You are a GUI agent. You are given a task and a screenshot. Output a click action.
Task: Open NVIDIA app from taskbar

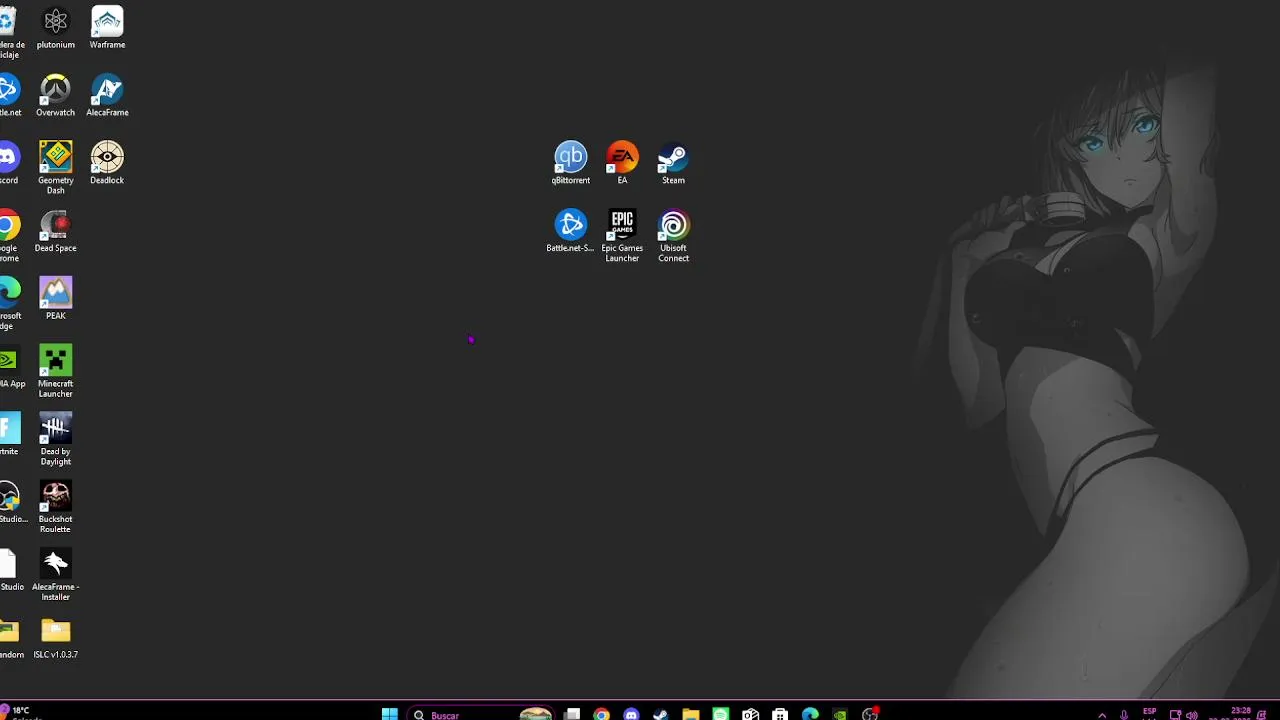pyautogui.click(x=840, y=714)
